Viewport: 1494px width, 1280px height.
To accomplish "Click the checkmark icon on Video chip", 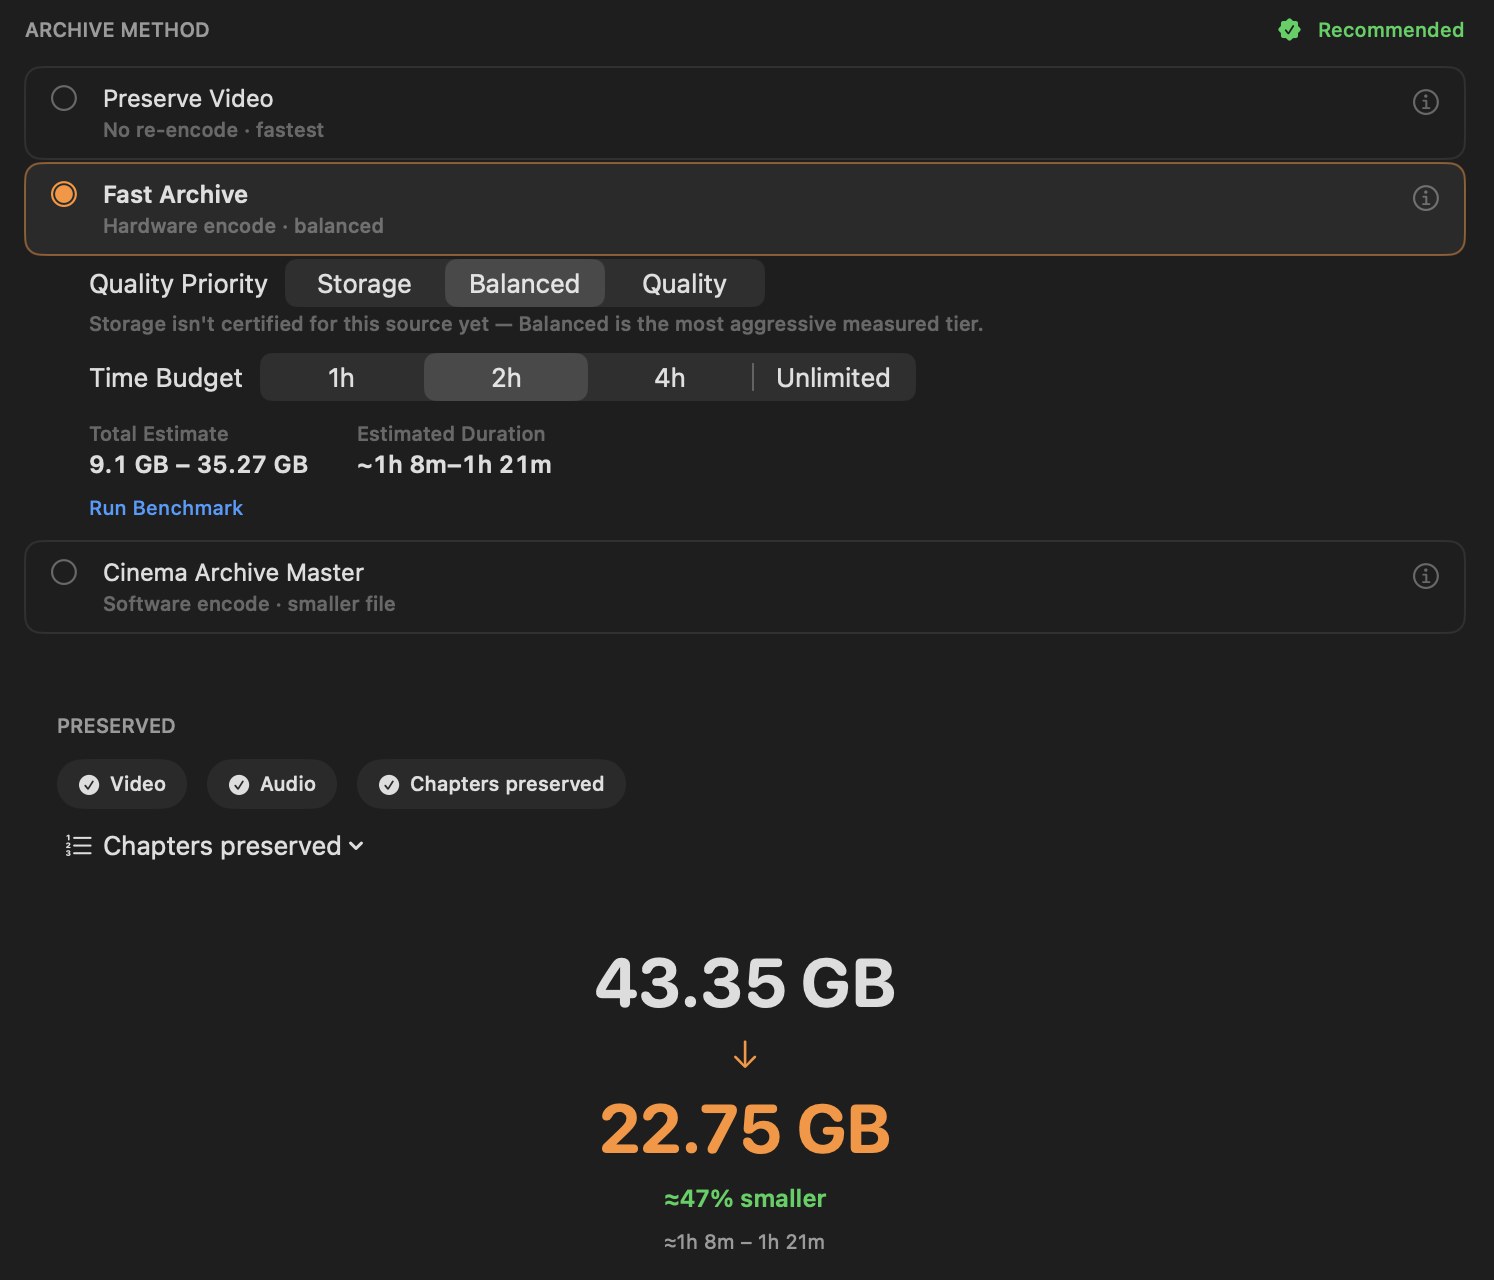I will point(89,785).
